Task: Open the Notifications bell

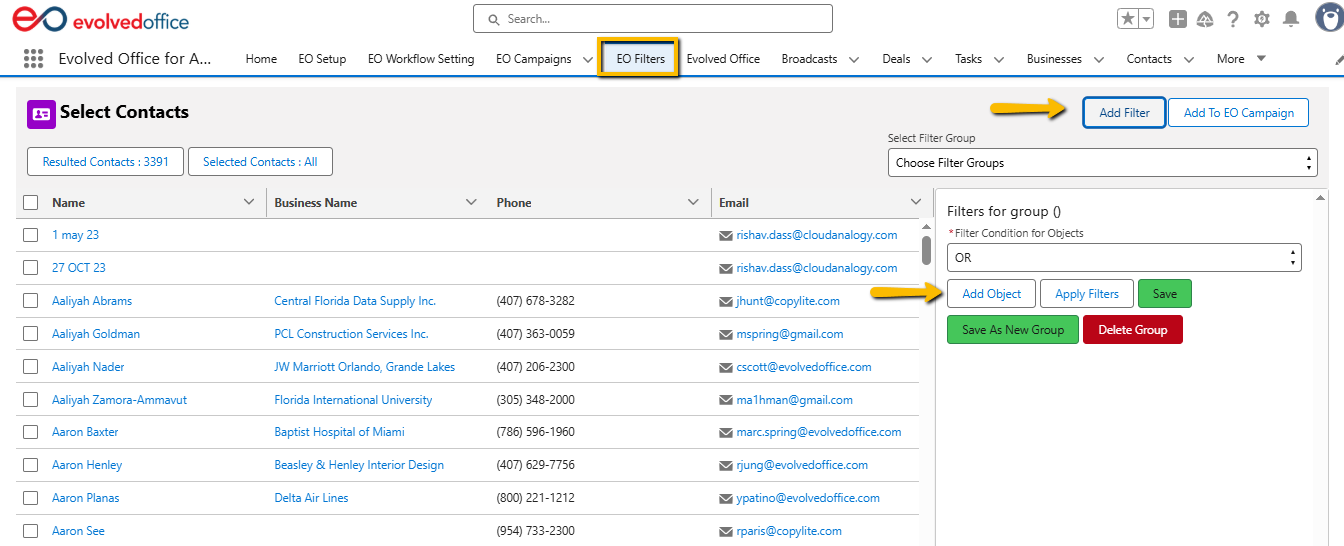Action: click(1291, 19)
